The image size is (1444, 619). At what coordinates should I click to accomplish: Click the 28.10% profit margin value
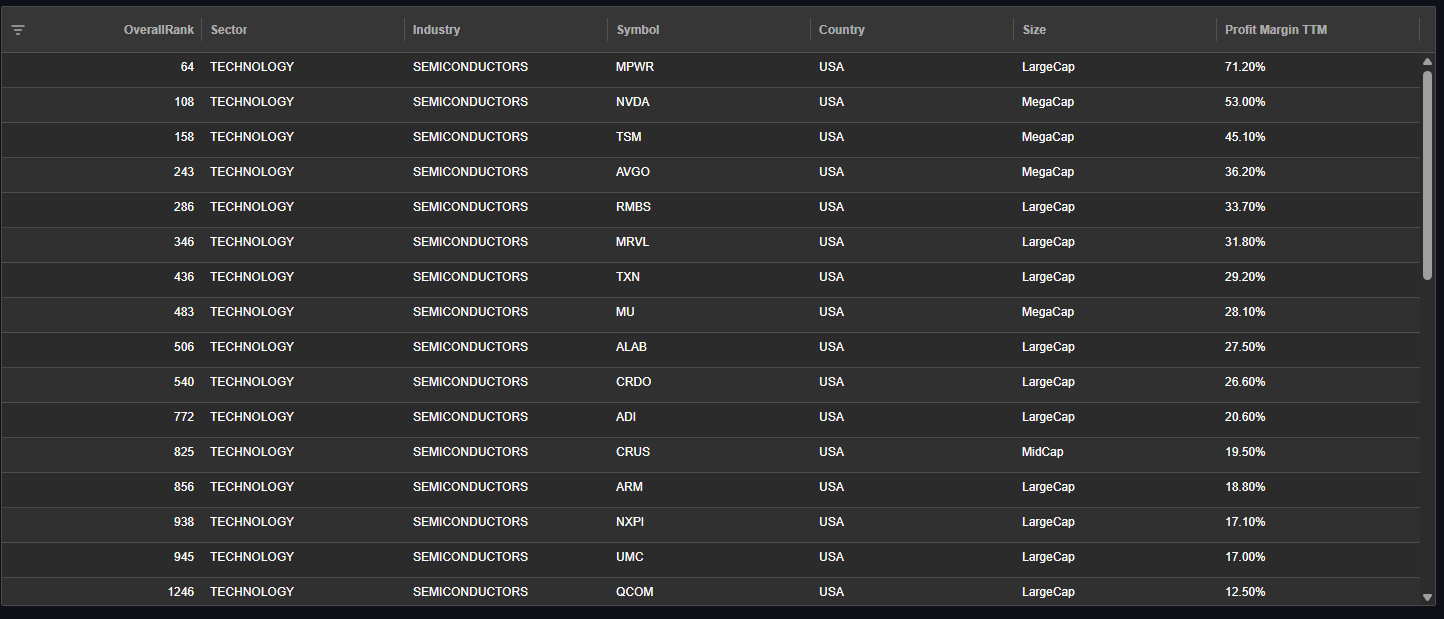1245,312
